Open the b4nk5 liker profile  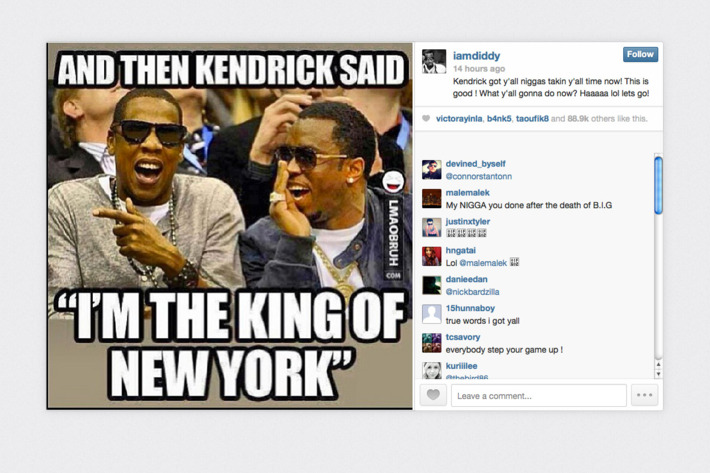point(499,119)
